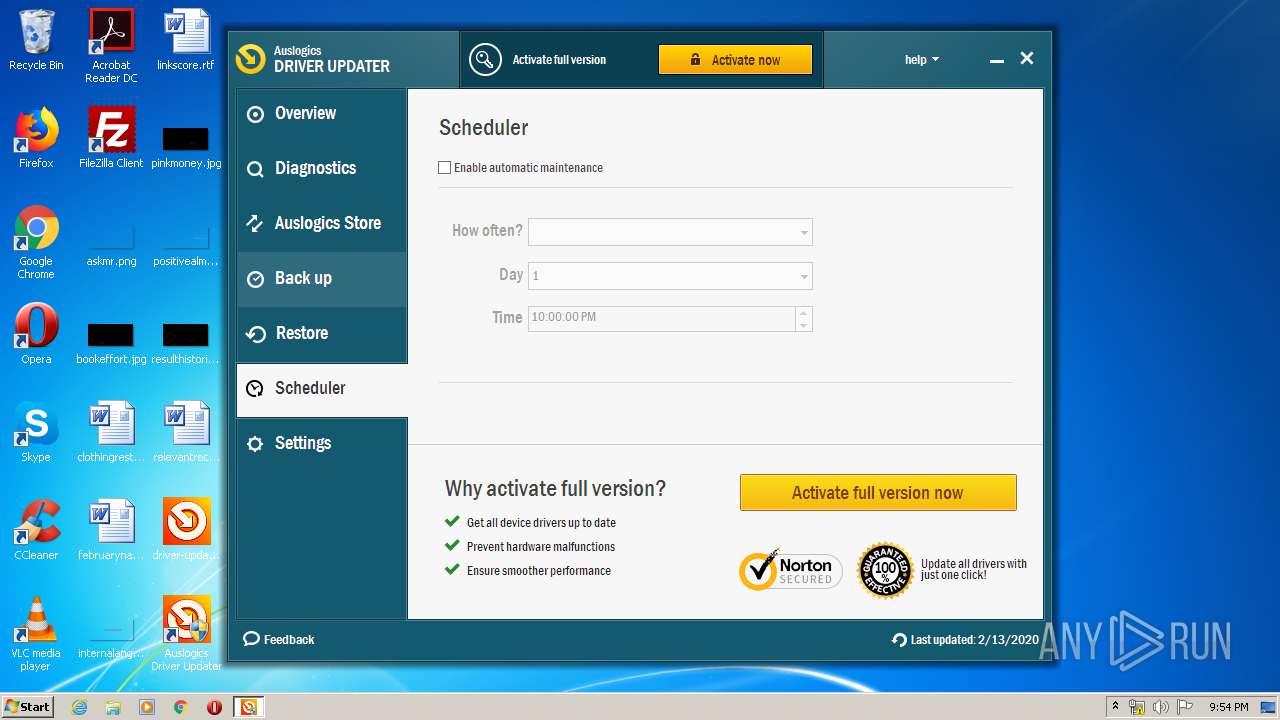Select VLC media player desktop icon
The image size is (1280, 720).
36,634
